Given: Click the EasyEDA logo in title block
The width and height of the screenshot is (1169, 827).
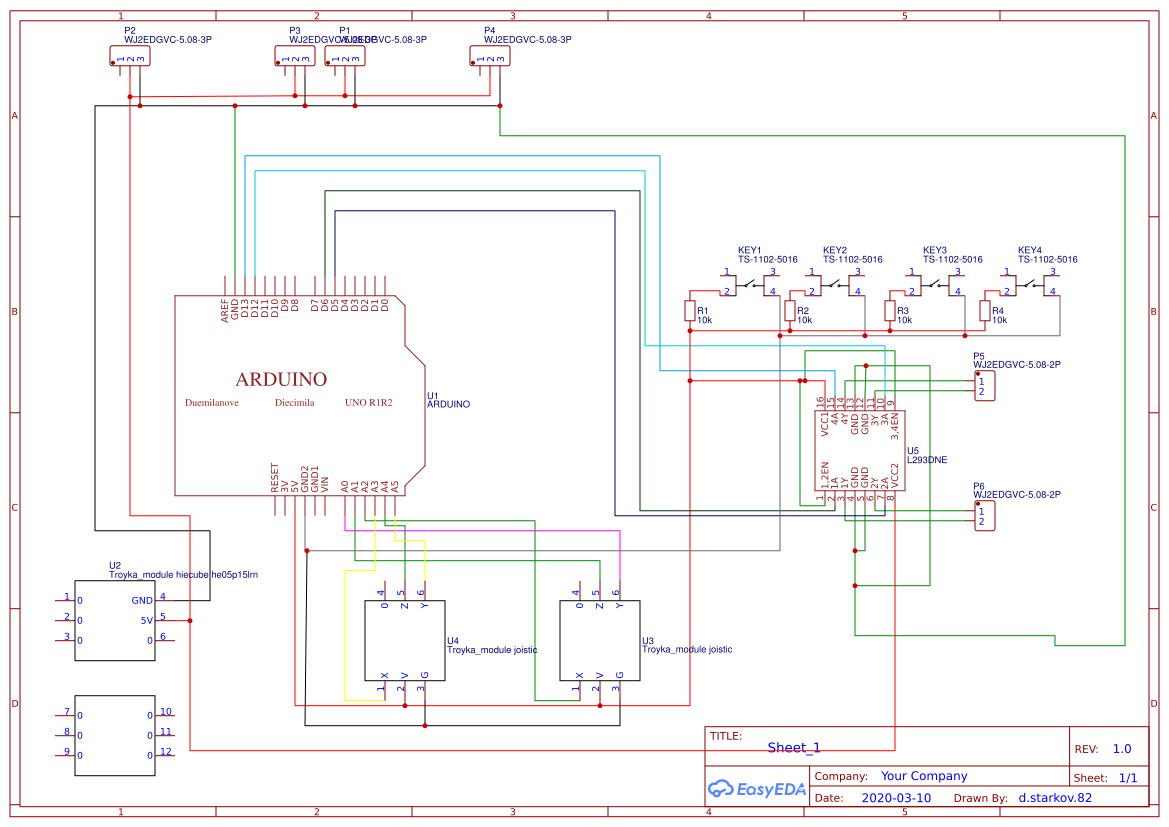Looking at the screenshot, I should (757, 788).
